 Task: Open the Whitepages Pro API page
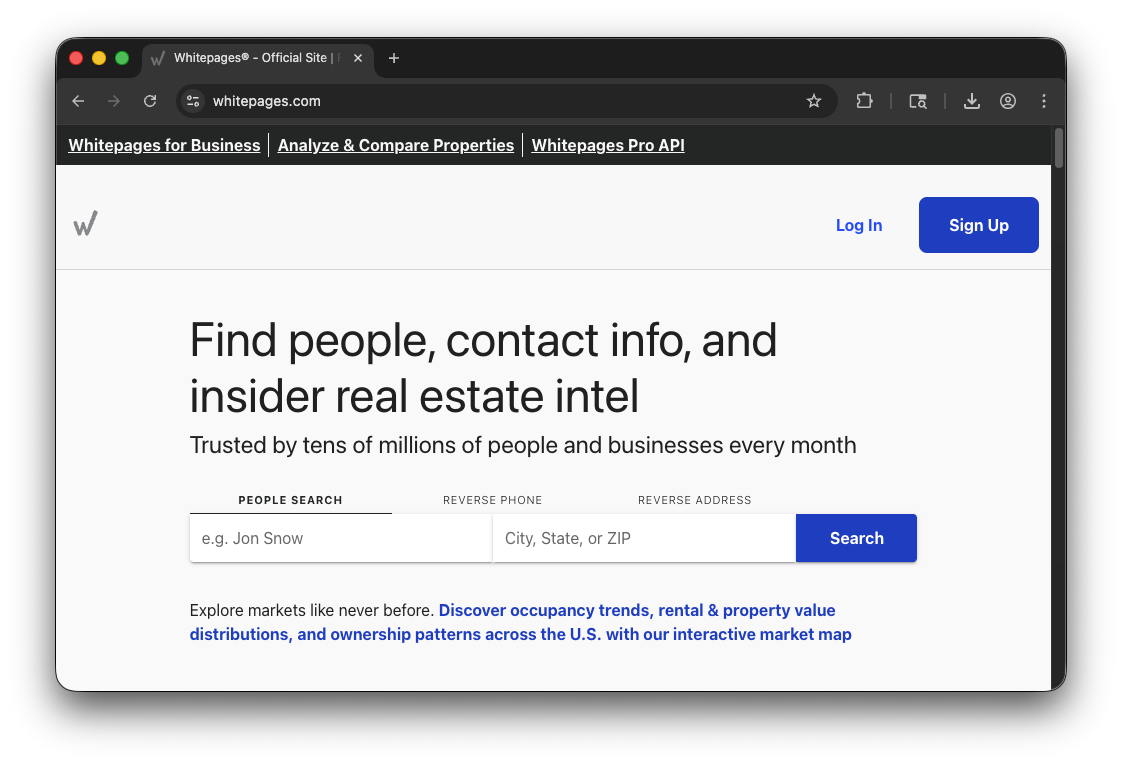coord(607,145)
